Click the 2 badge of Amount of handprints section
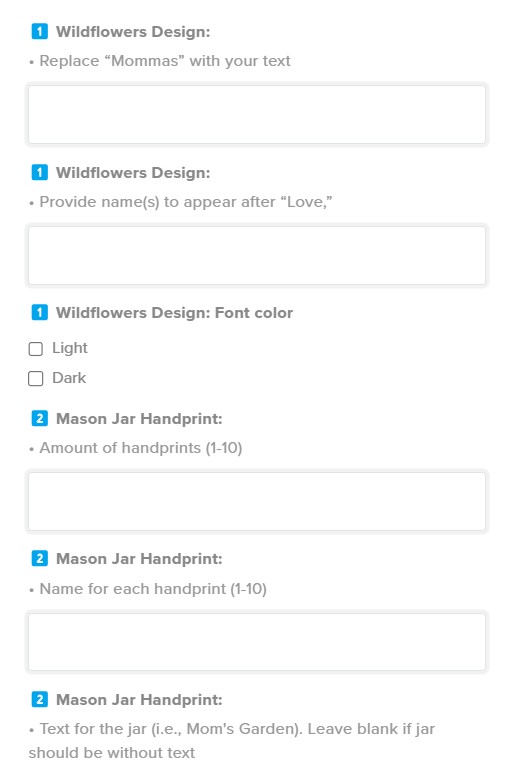The height and width of the screenshot is (769, 512). (x=40, y=418)
